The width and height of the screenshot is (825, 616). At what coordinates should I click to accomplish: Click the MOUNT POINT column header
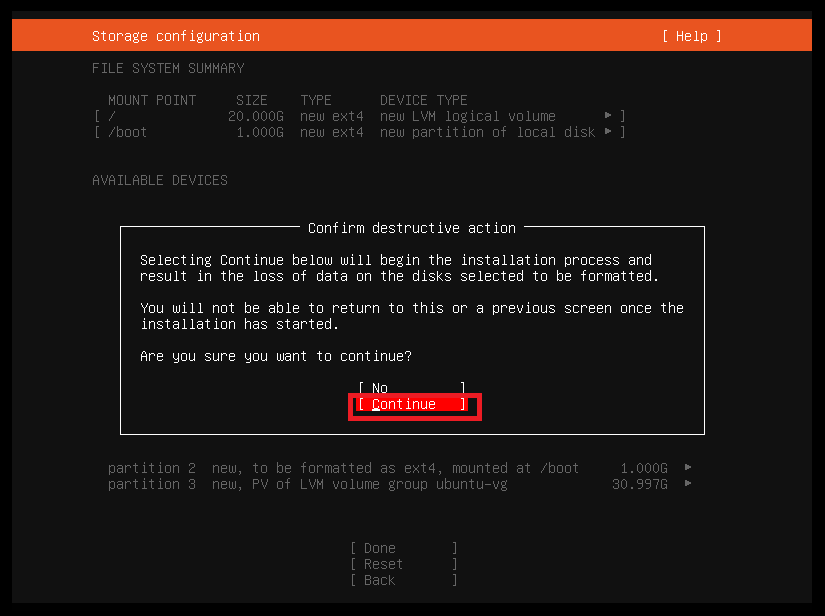152,100
